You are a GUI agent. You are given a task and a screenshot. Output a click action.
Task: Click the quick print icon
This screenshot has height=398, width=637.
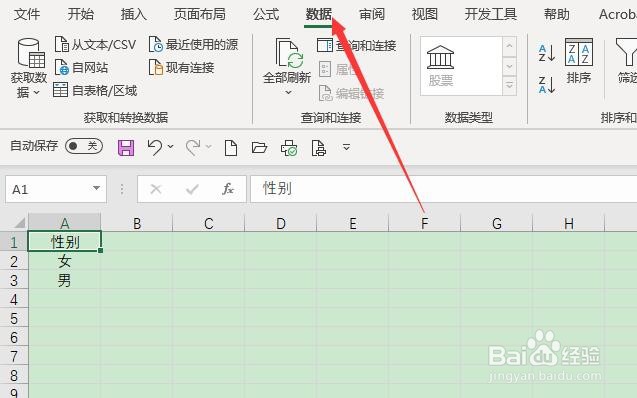289,148
